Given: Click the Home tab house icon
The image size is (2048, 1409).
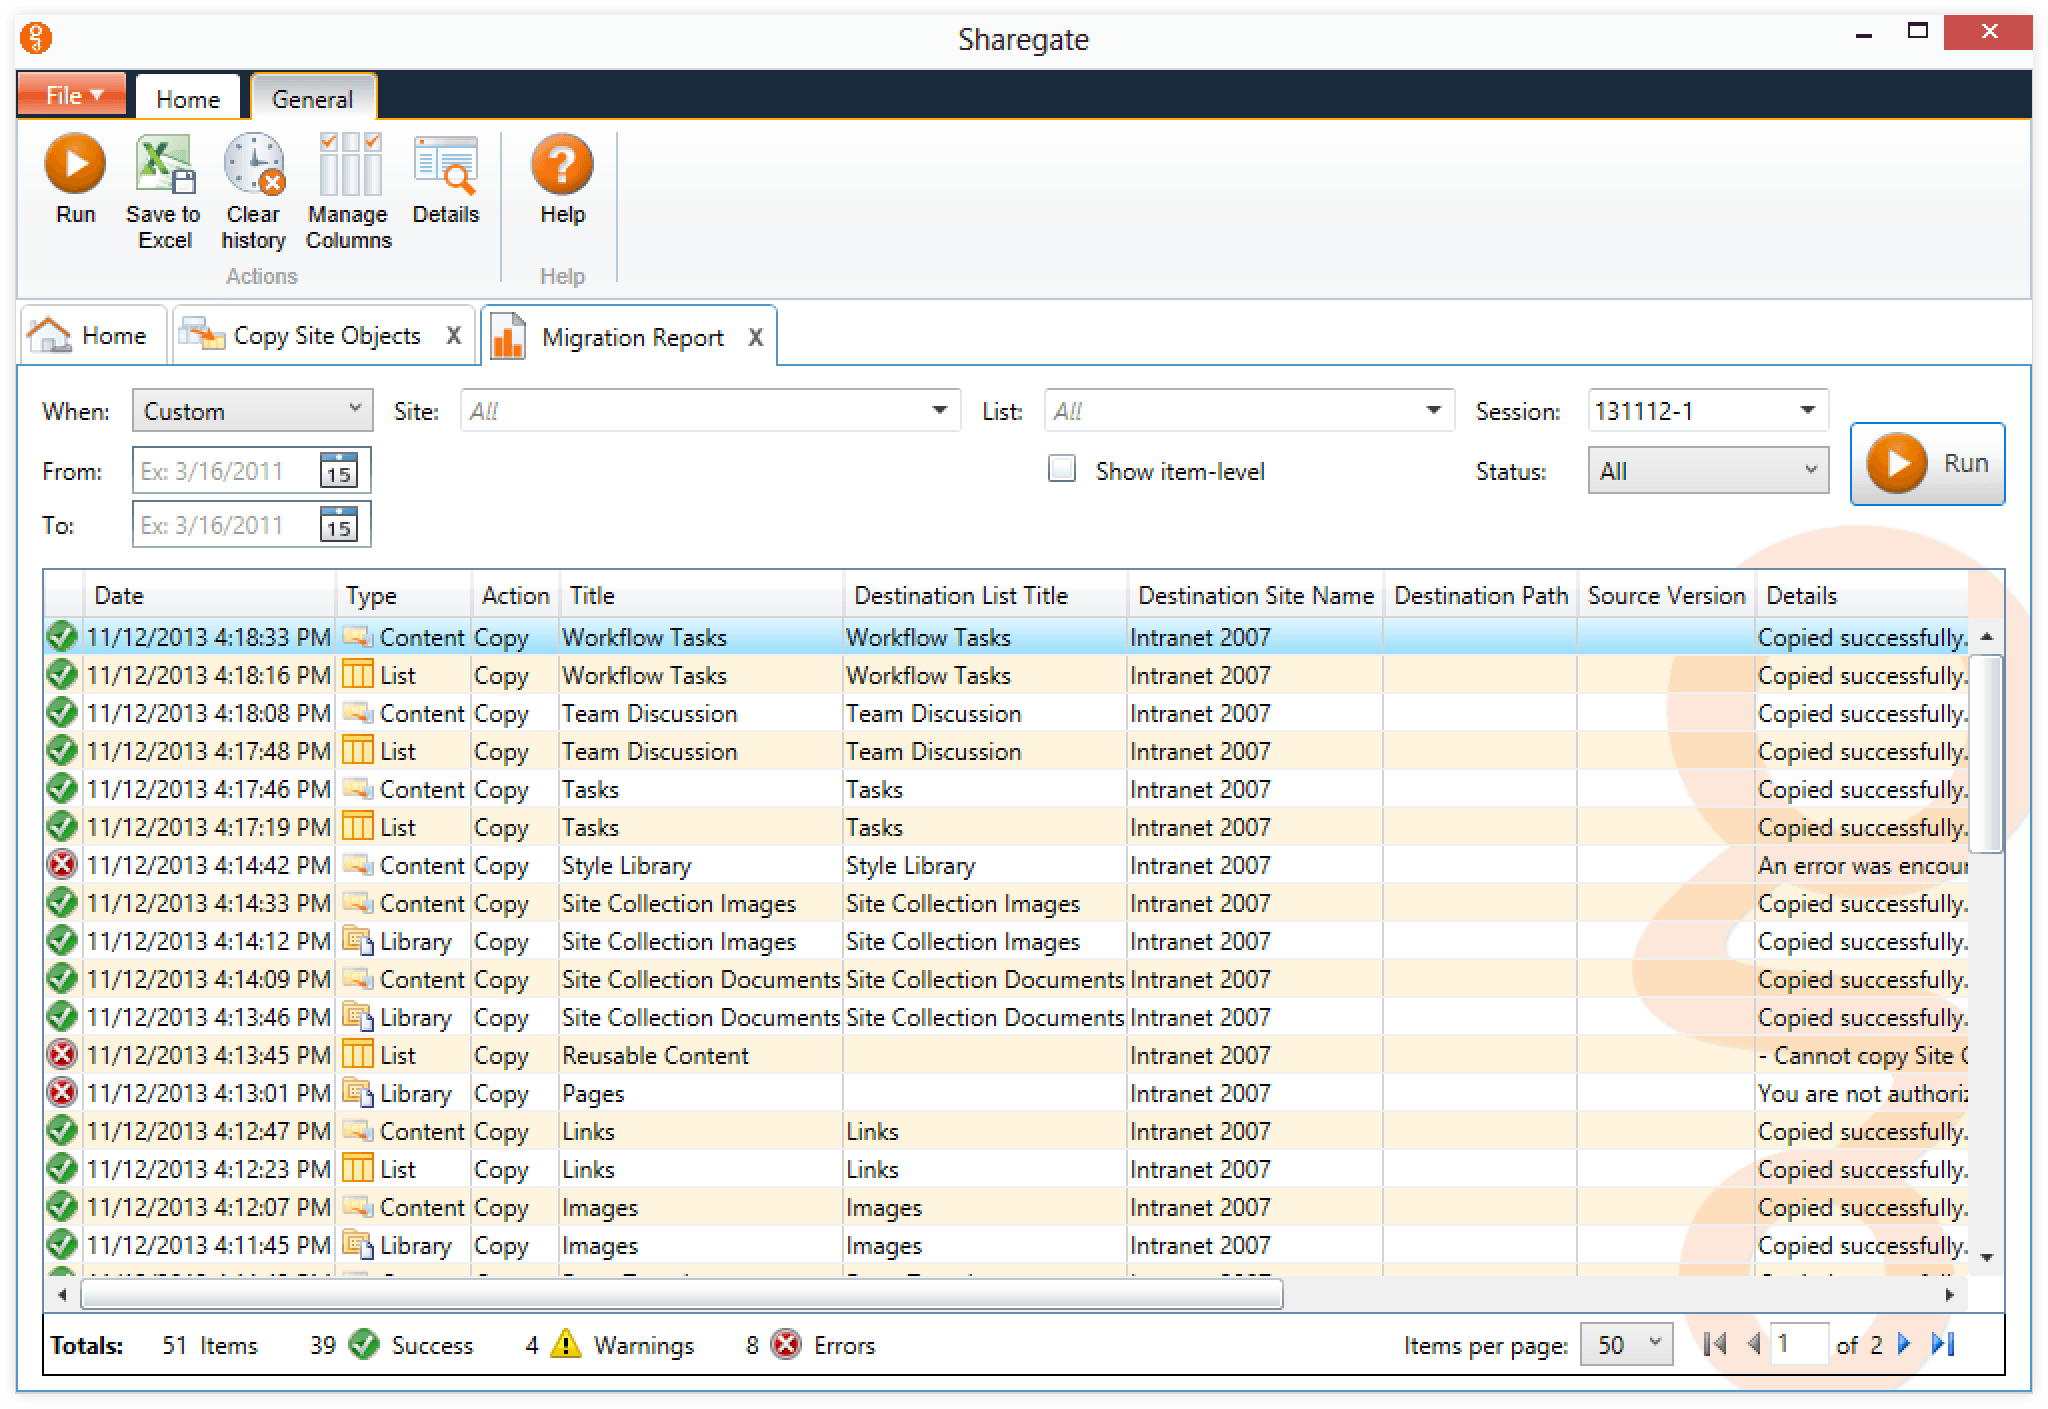Looking at the screenshot, I should [50, 334].
